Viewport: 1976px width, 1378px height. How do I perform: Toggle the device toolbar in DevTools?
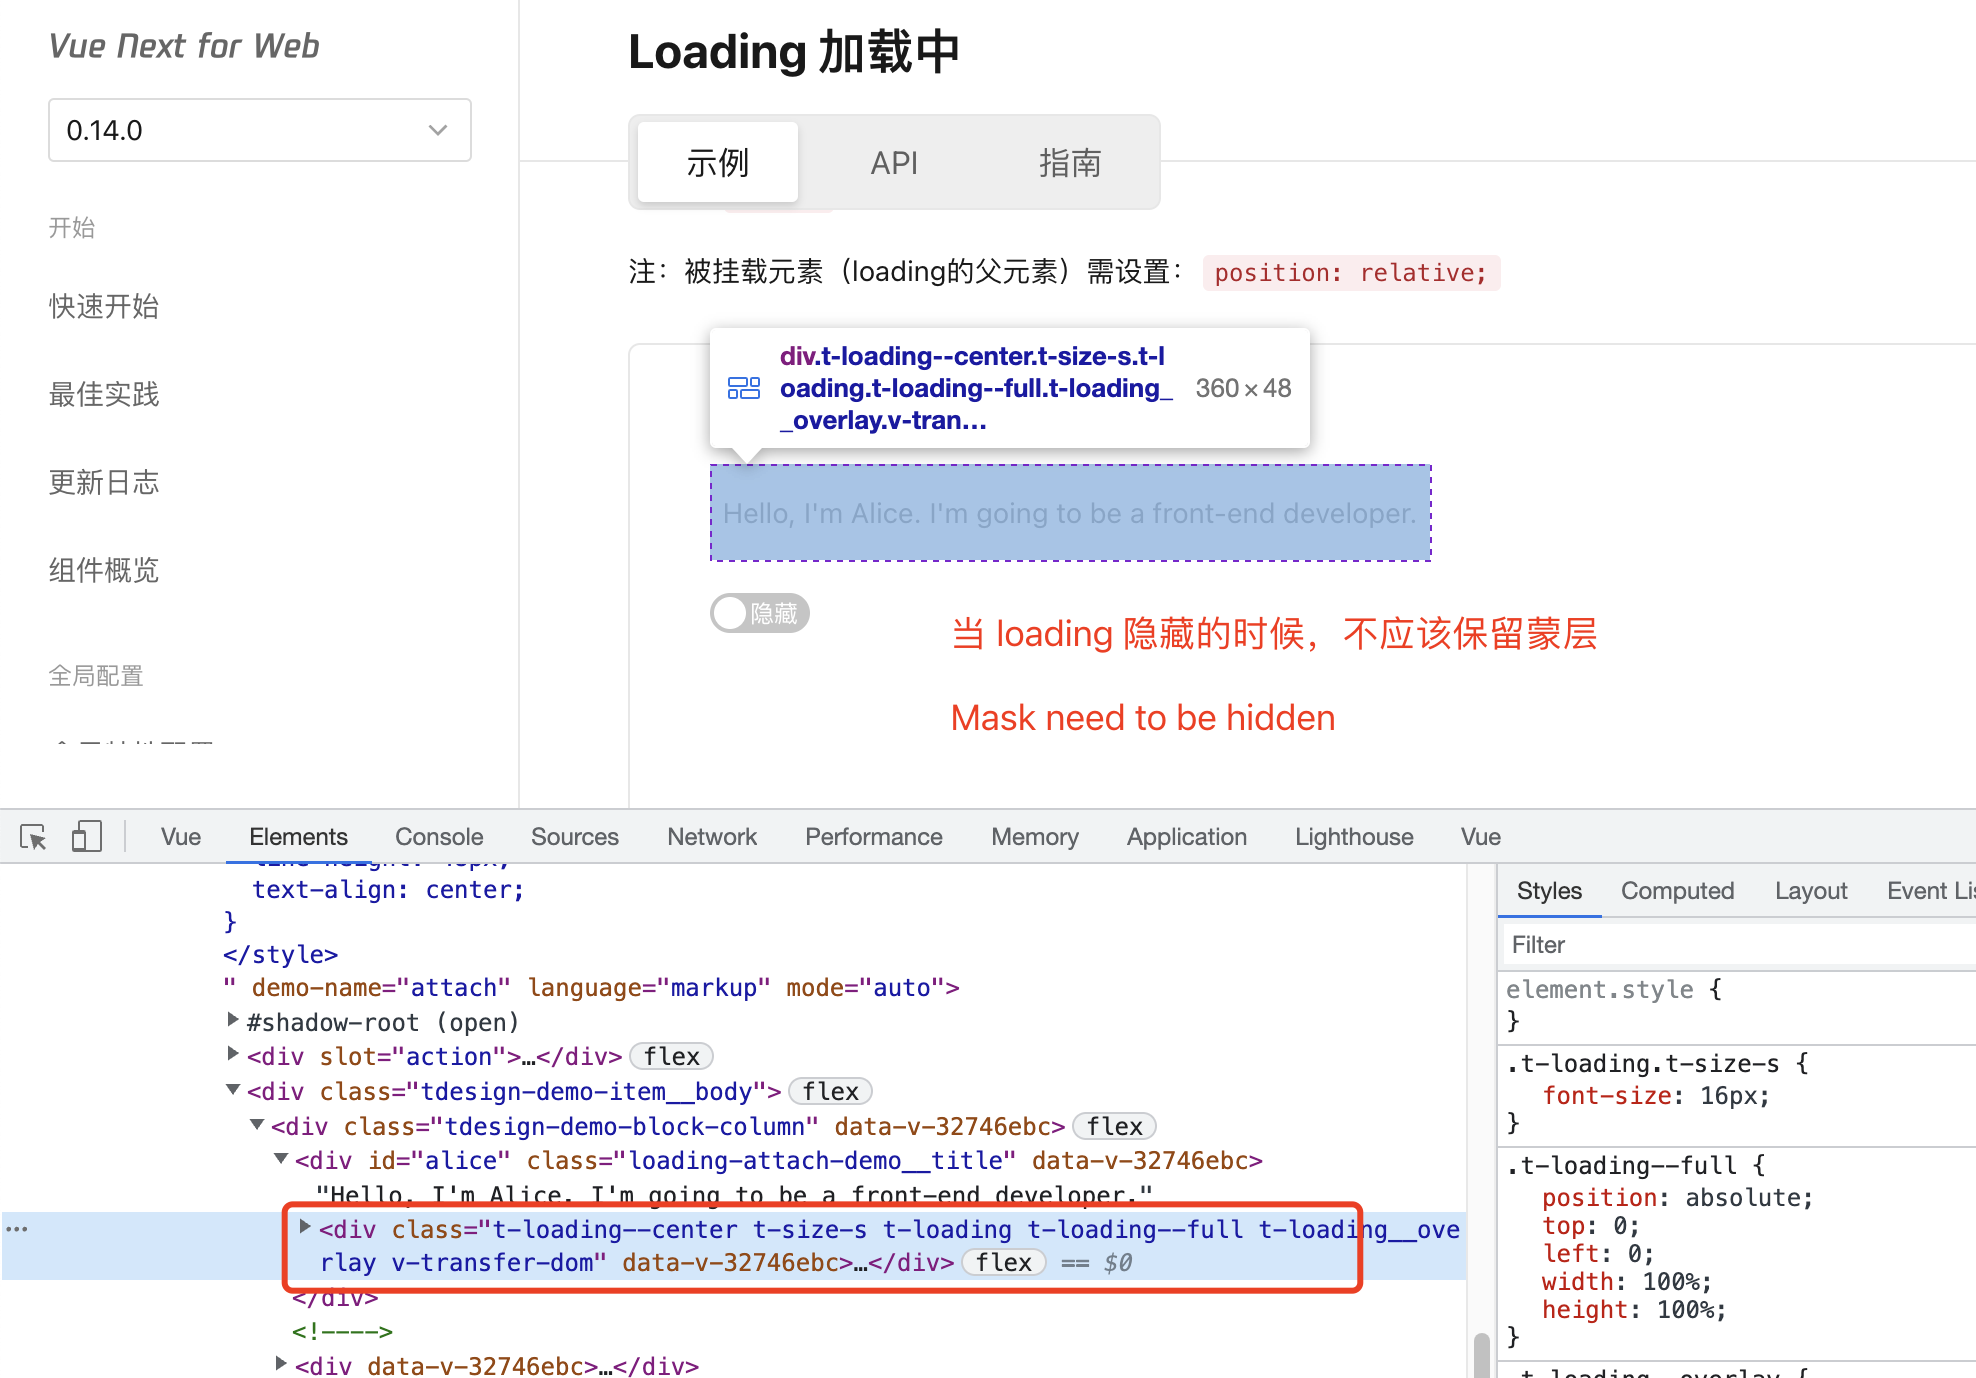(86, 836)
